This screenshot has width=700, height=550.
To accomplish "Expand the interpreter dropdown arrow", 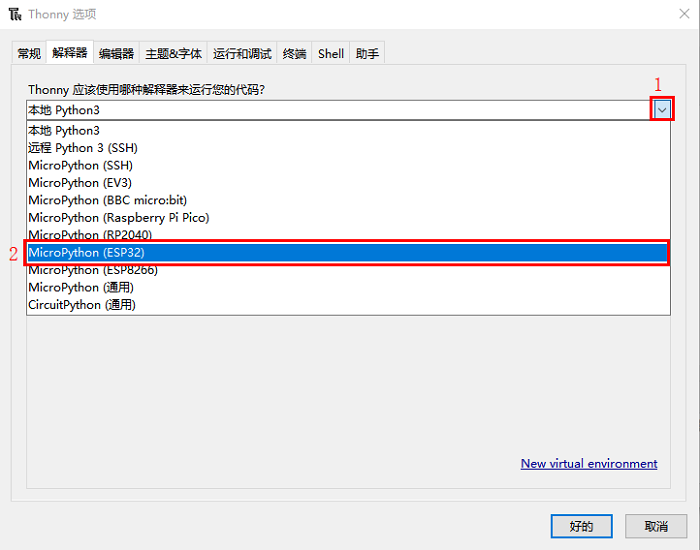I will pyautogui.click(x=661, y=109).
